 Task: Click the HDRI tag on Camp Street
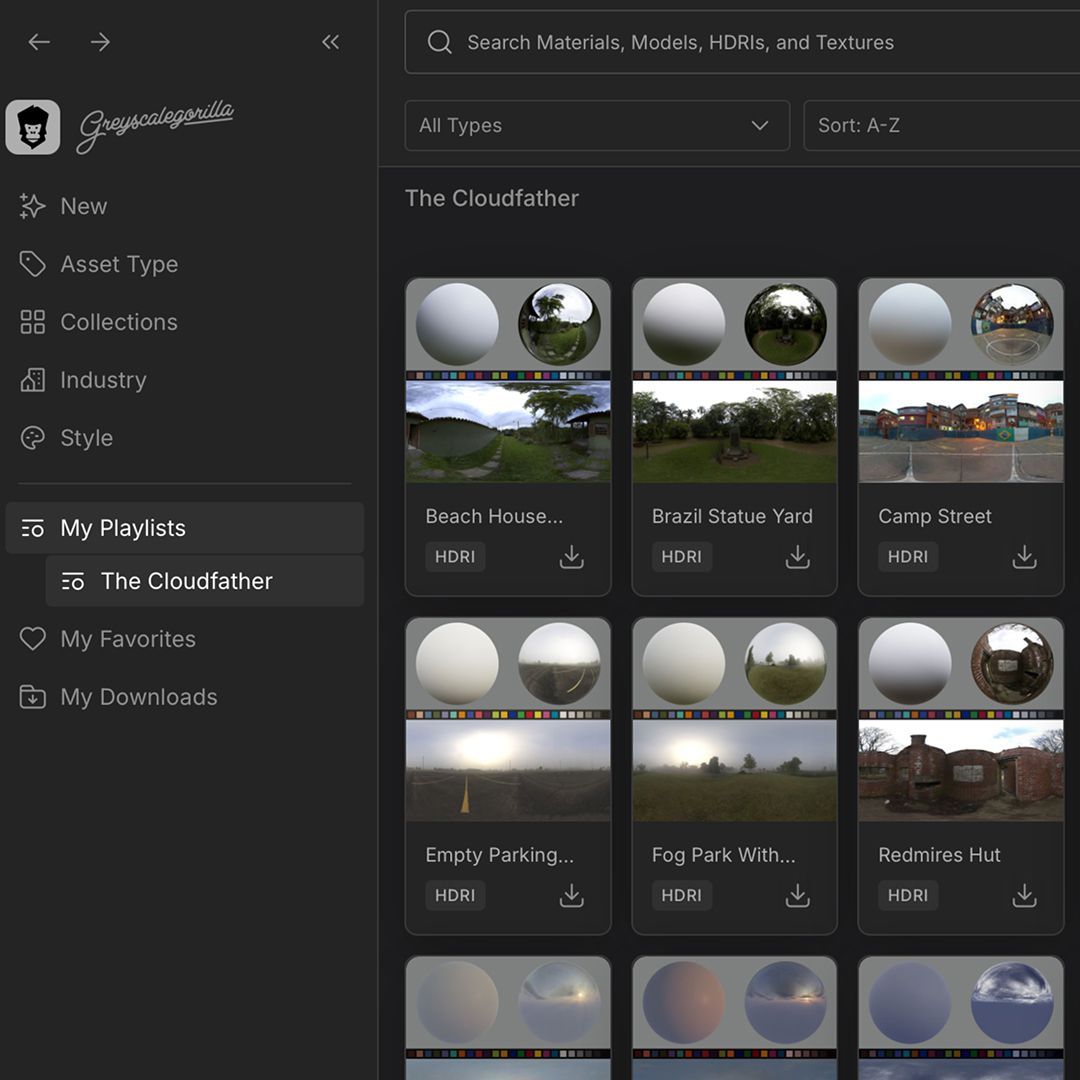point(907,557)
